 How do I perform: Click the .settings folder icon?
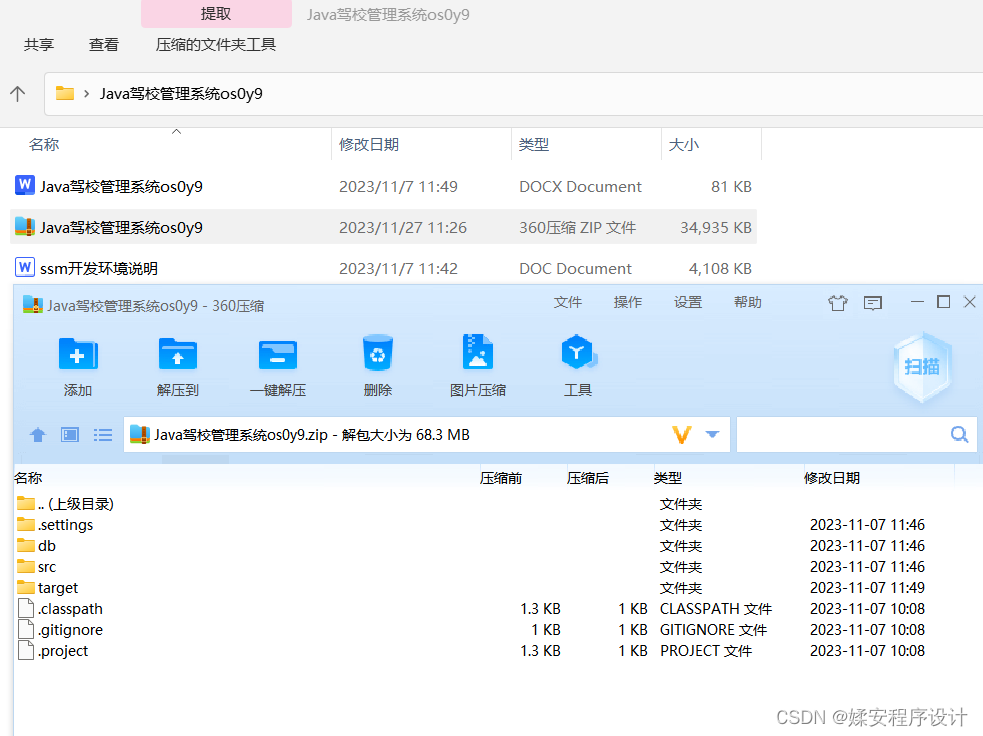[x=26, y=523]
